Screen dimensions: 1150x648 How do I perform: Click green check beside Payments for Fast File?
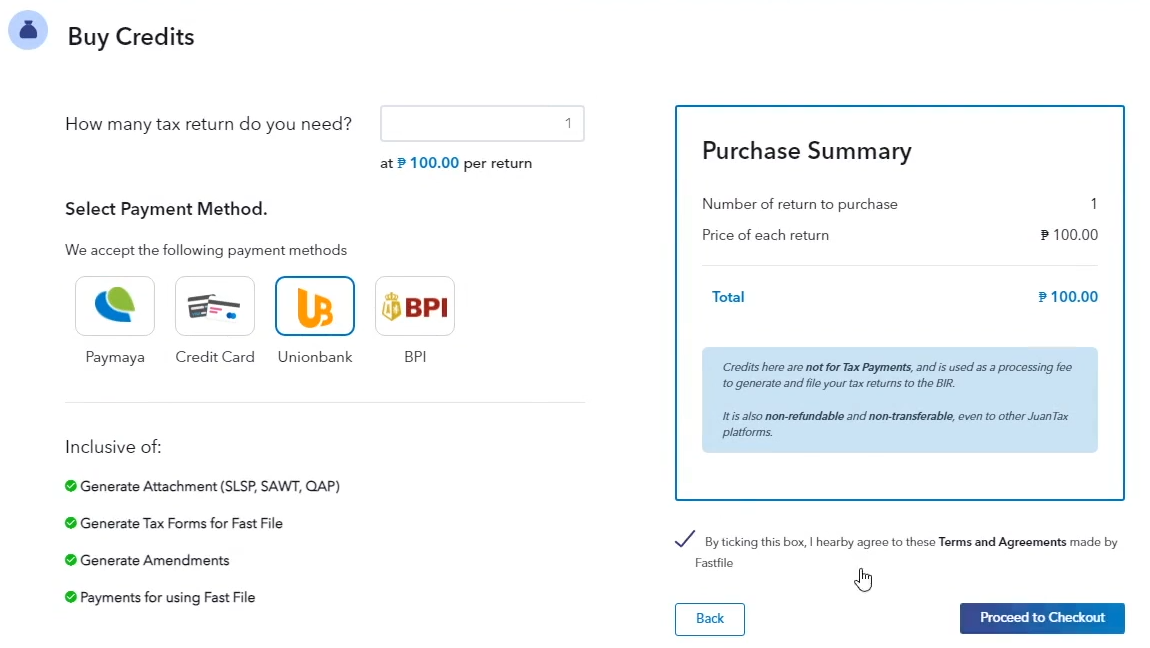71,597
